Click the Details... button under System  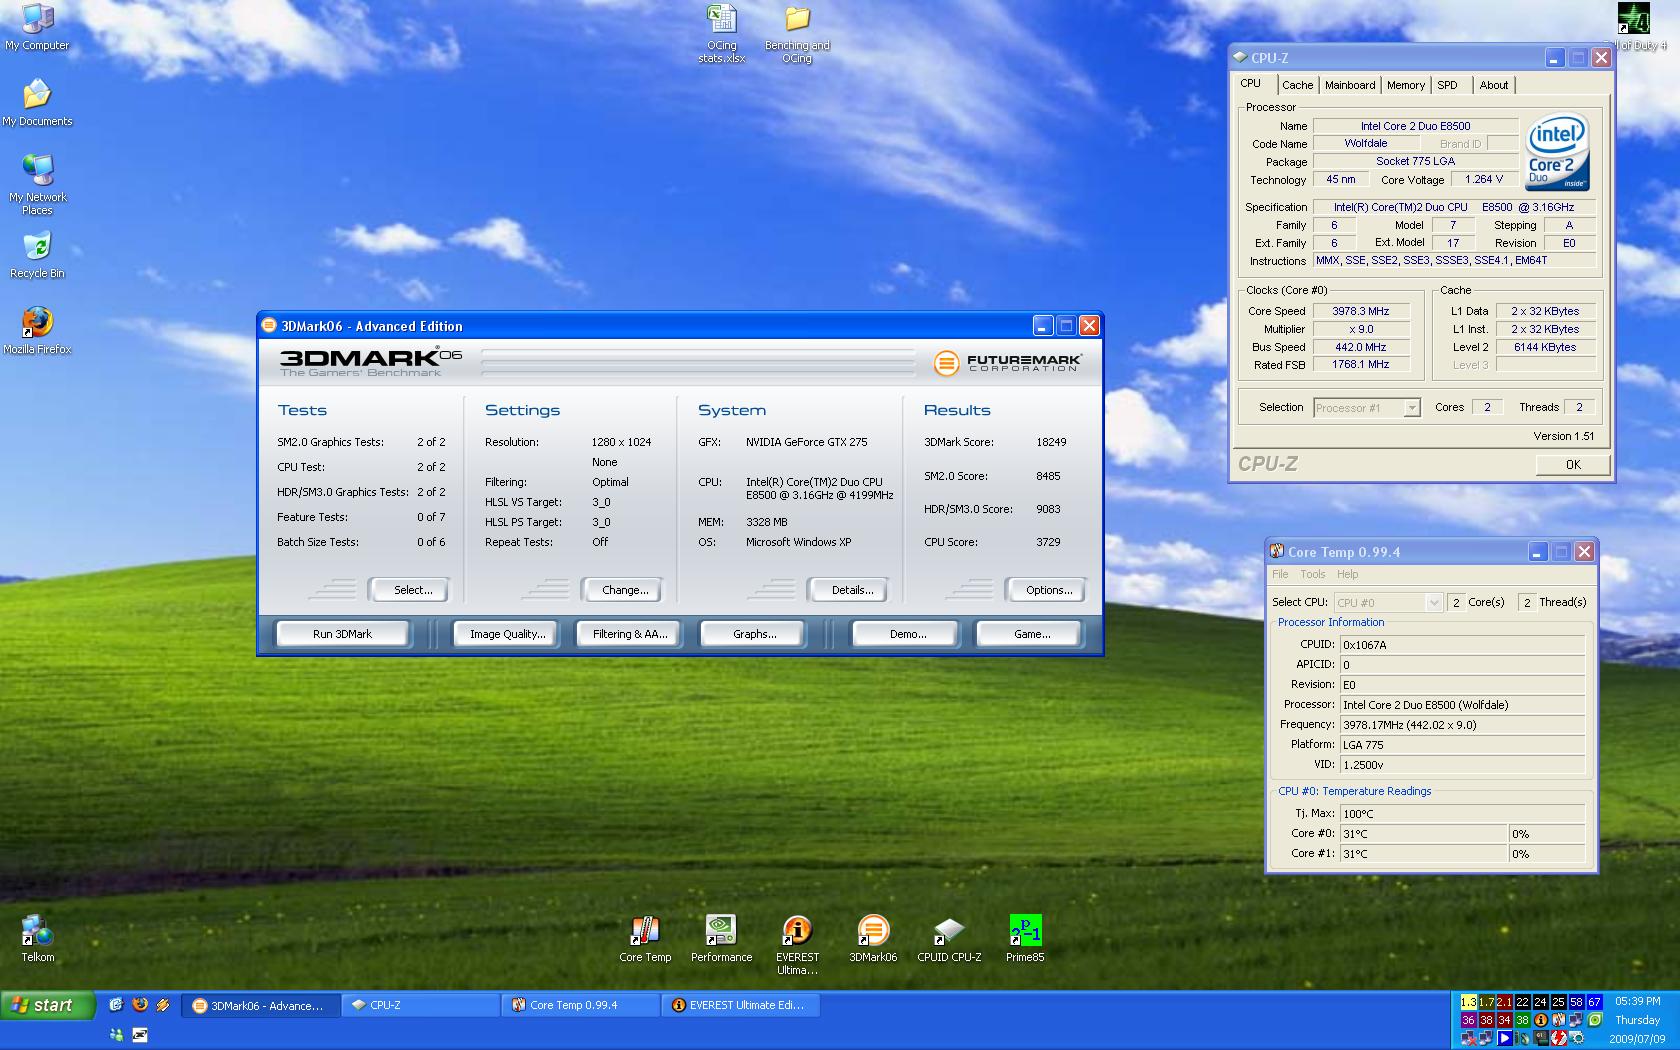(x=848, y=590)
